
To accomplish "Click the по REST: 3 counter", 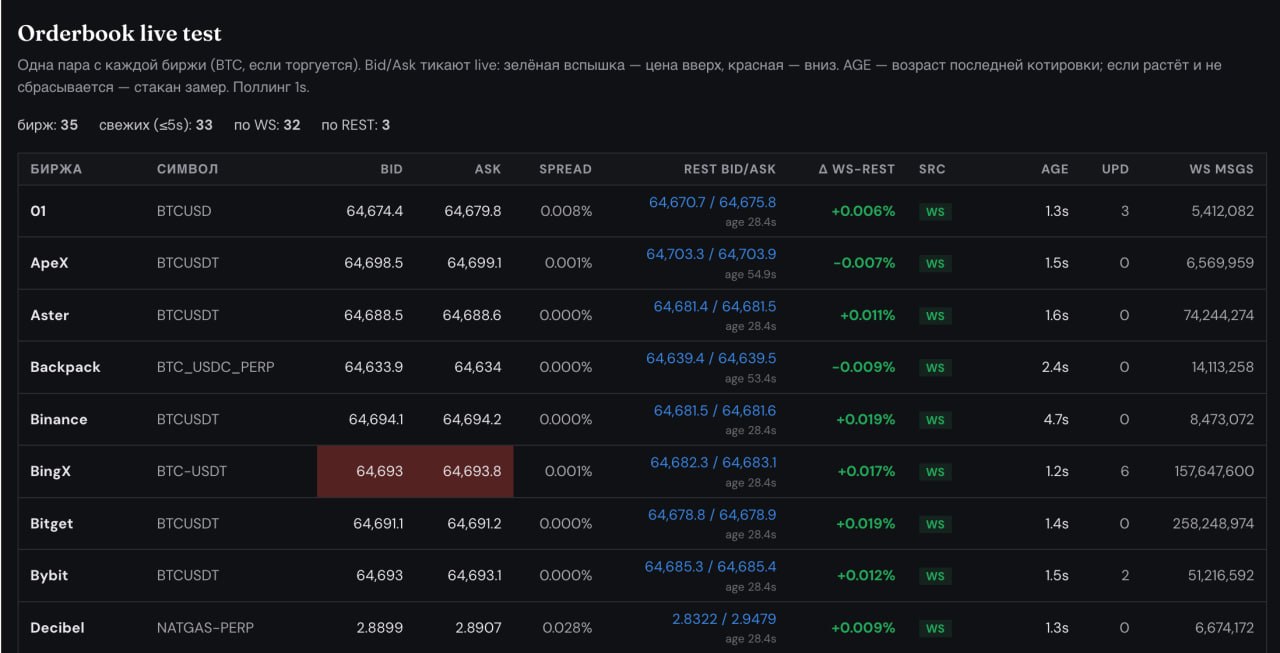I will (x=356, y=125).
